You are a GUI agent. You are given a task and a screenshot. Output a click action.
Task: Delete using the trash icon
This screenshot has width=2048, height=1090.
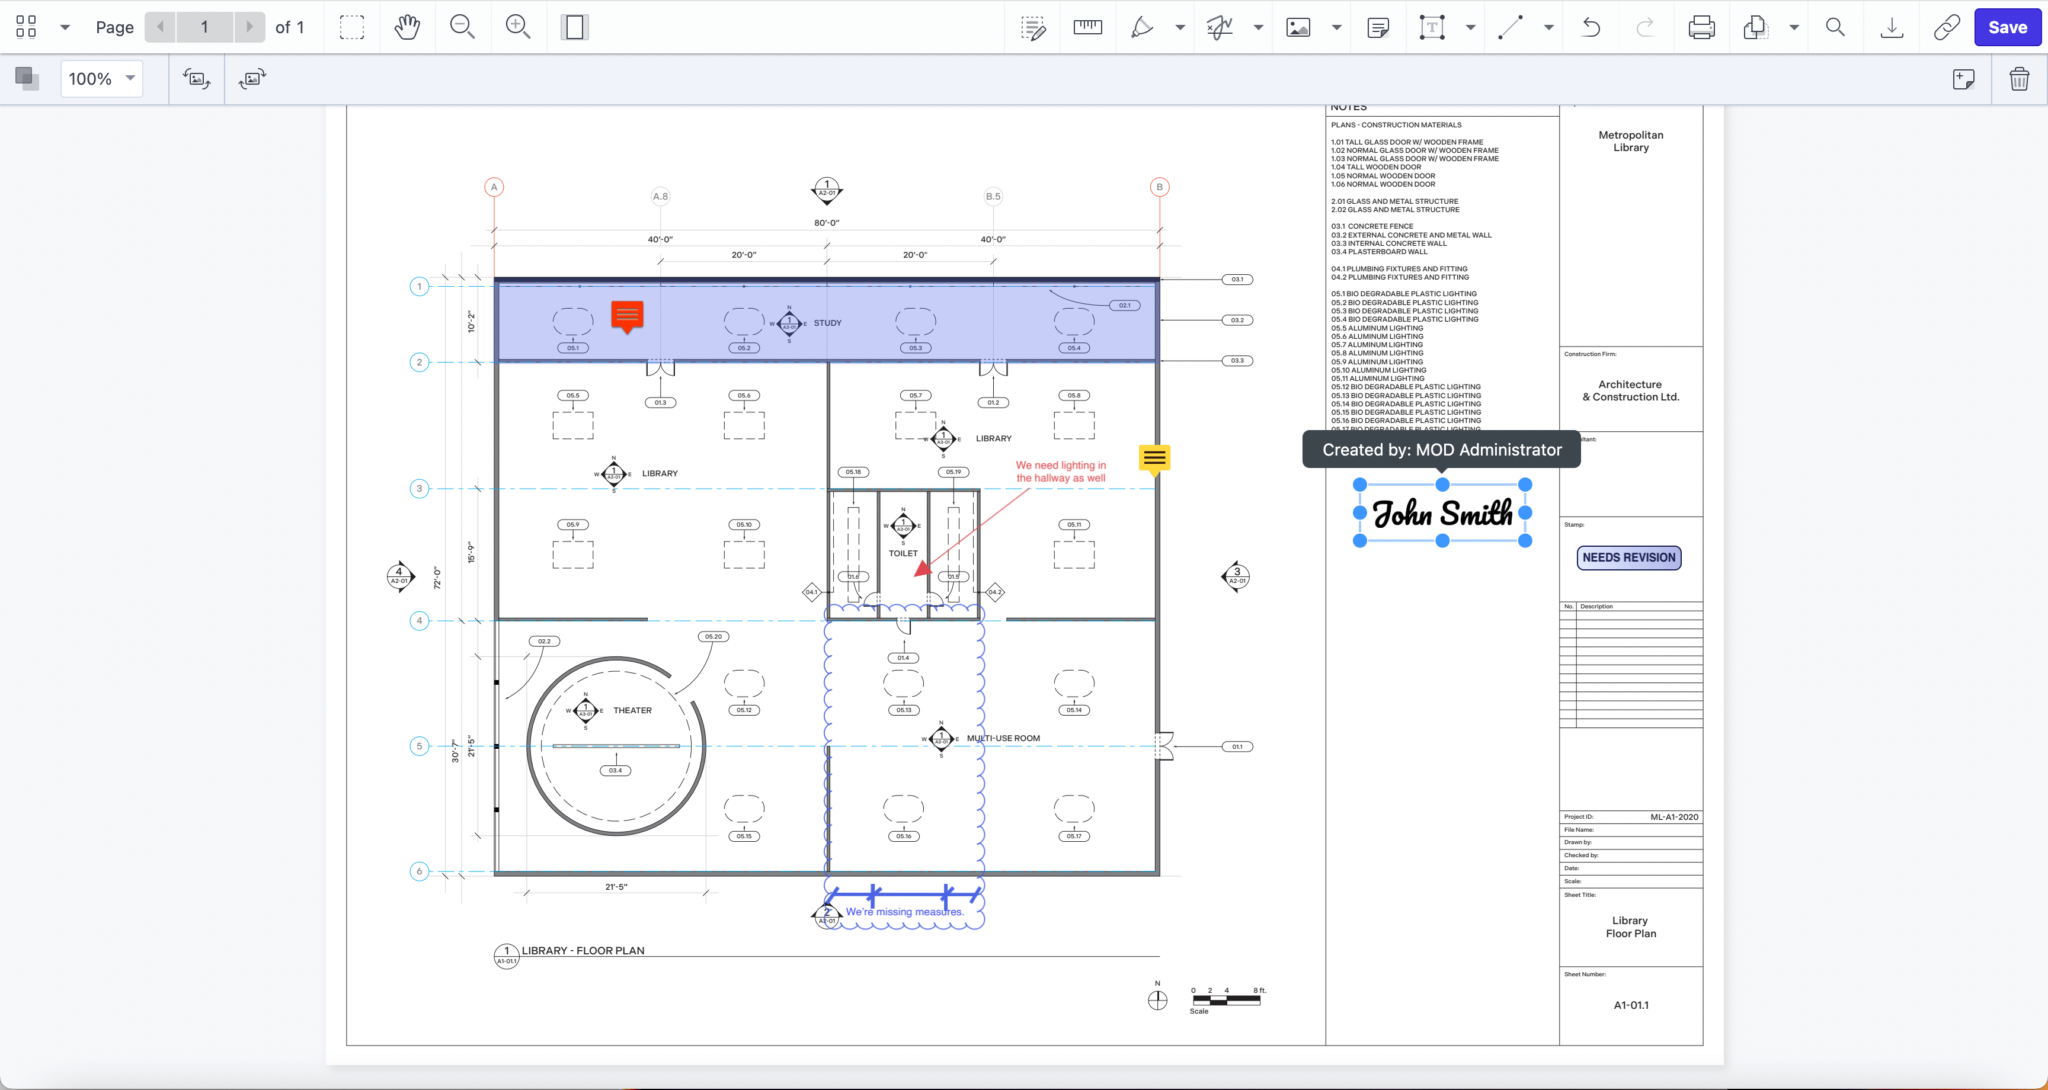(2019, 78)
